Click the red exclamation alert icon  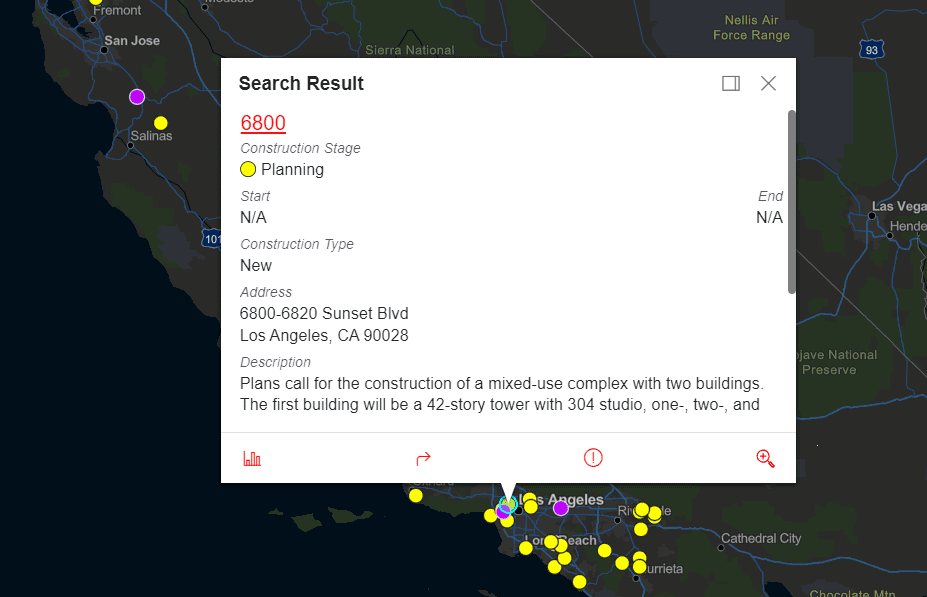pos(593,458)
